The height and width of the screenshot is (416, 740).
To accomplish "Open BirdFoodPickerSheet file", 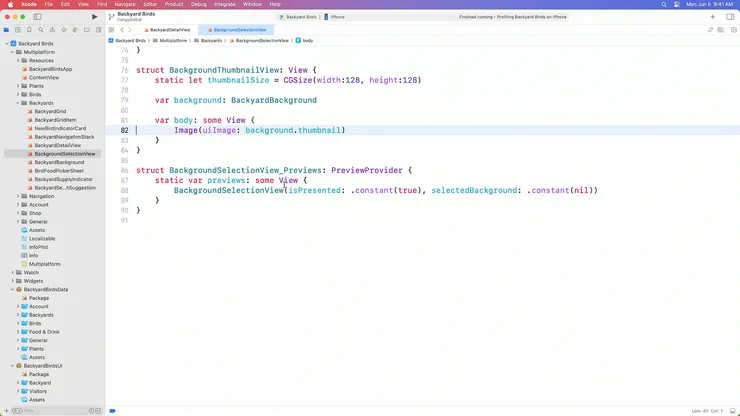I will point(59,171).
